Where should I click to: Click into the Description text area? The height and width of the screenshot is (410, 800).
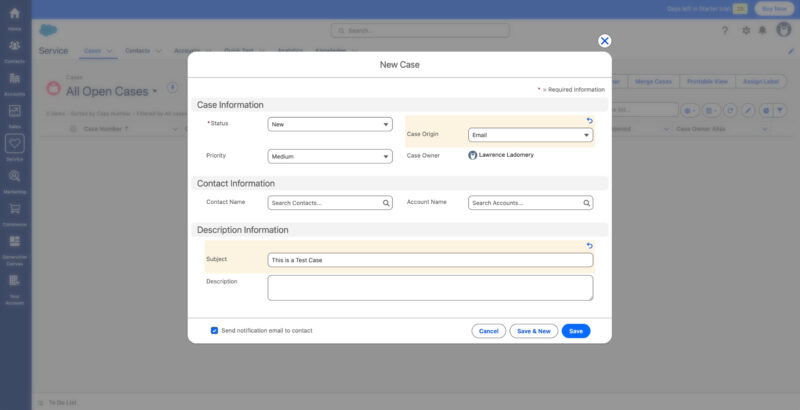[x=430, y=288]
